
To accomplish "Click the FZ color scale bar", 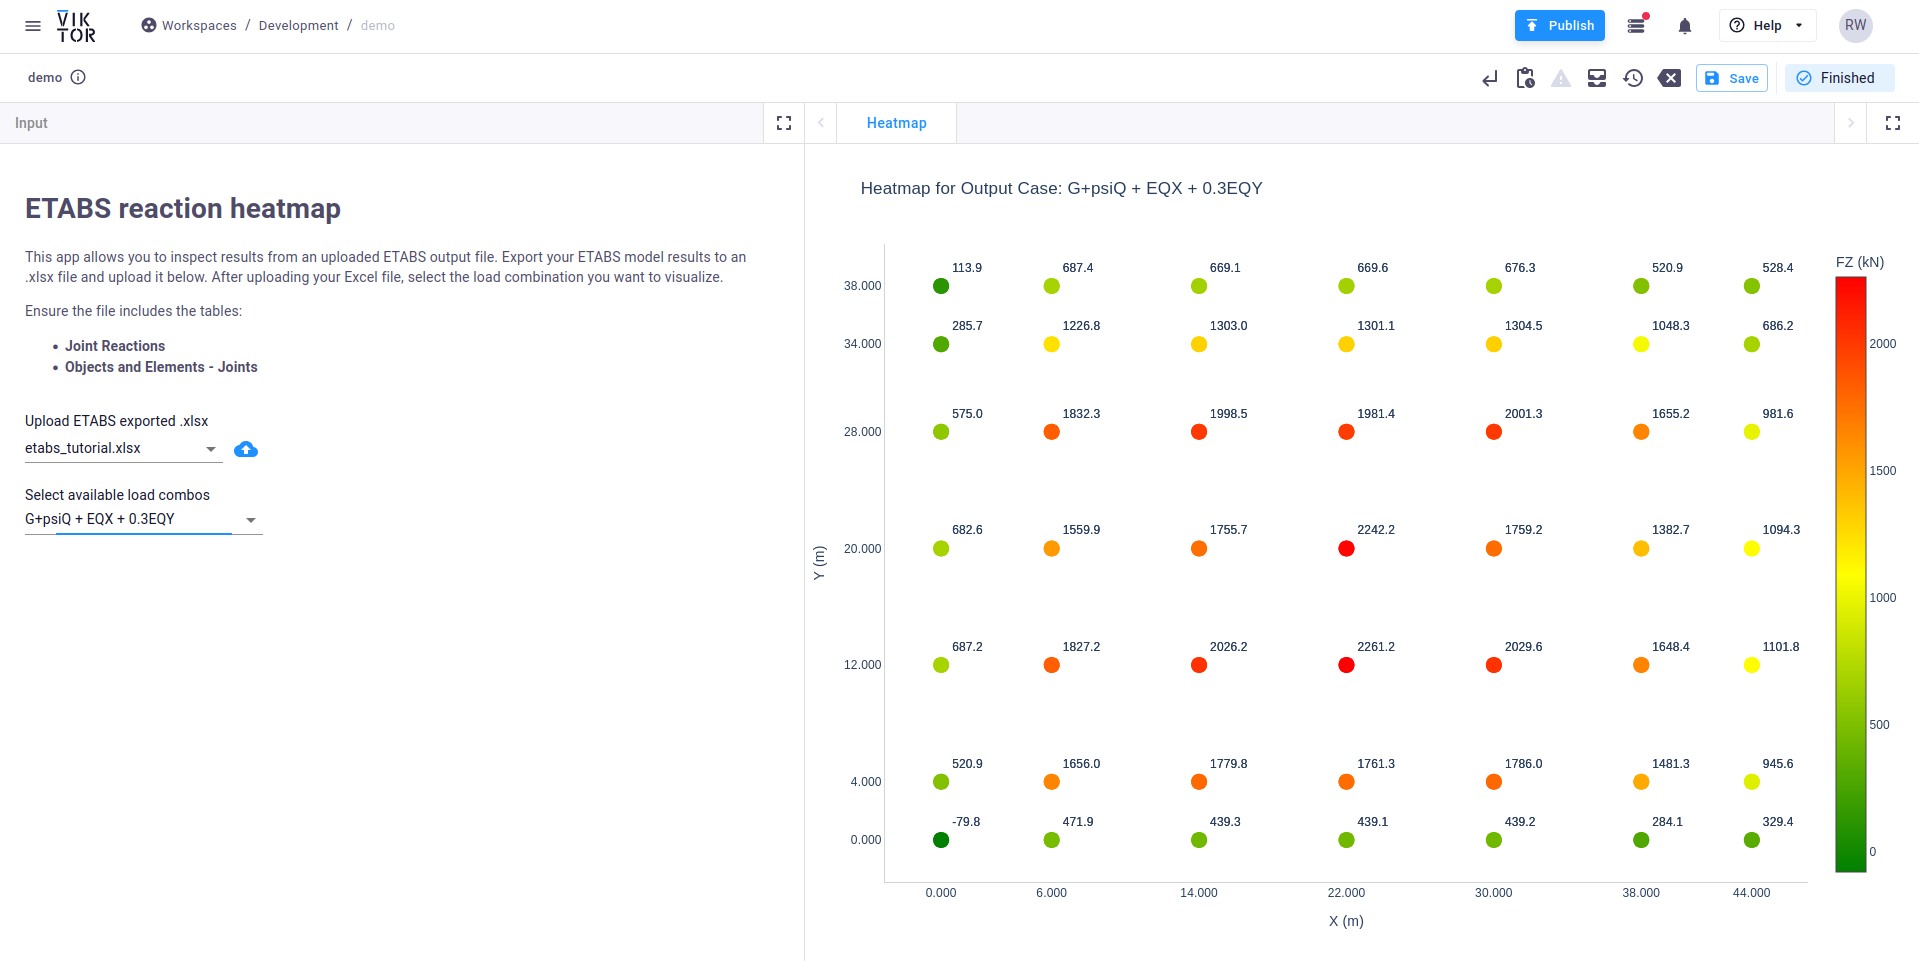I will click(x=1850, y=574).
